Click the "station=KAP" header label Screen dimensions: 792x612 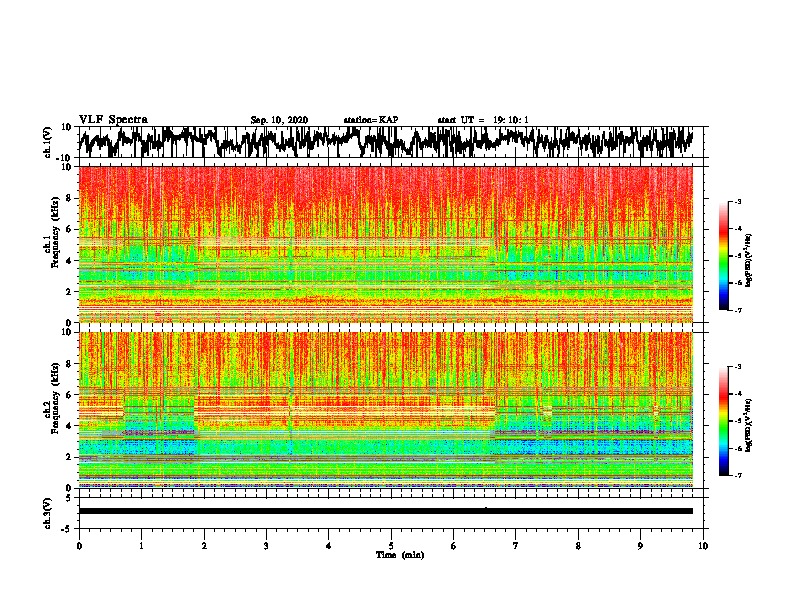click(x=371, y=120)
